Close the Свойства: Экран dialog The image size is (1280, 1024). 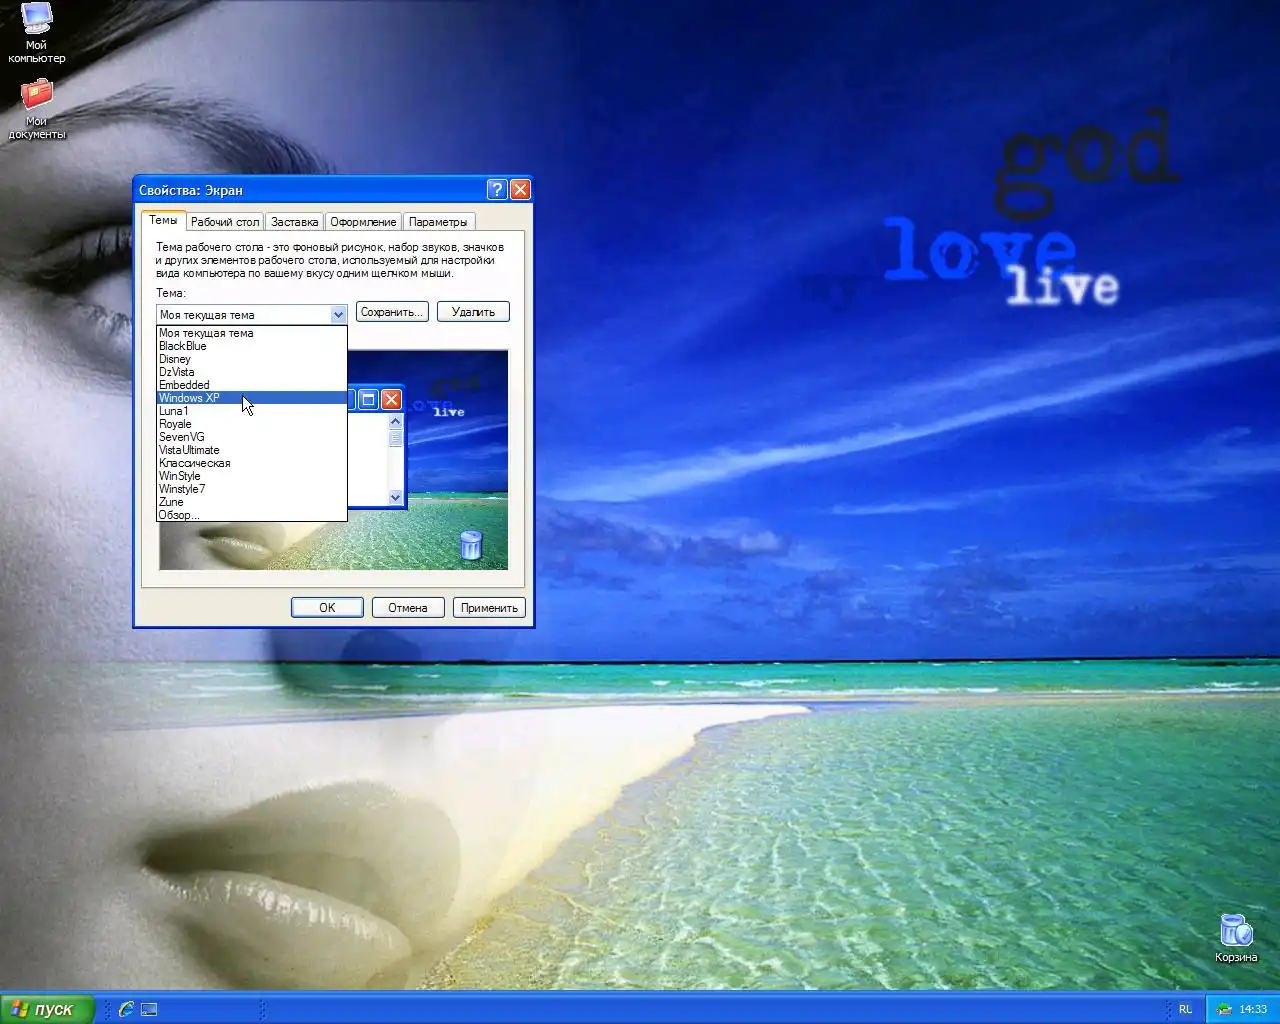tap(520, 190)
